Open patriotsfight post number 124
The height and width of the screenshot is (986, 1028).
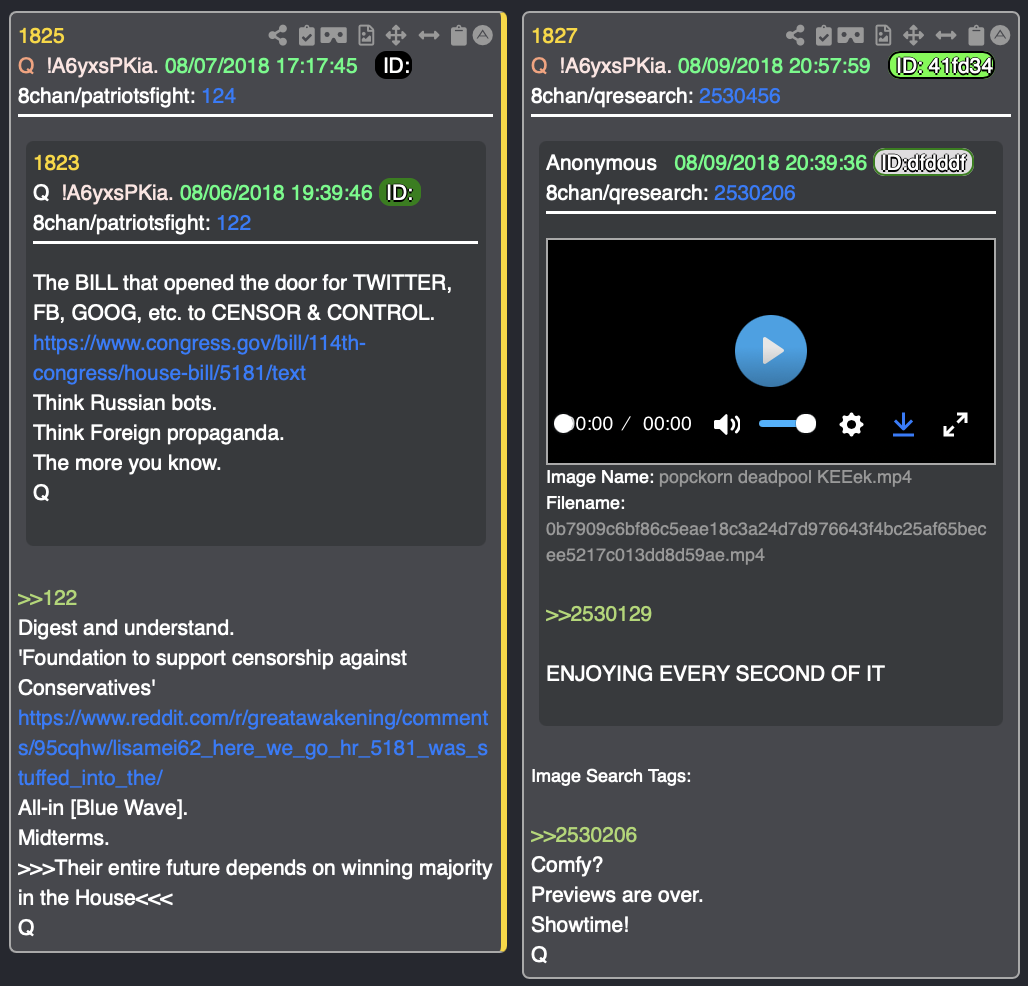click(x=218, y=96)
